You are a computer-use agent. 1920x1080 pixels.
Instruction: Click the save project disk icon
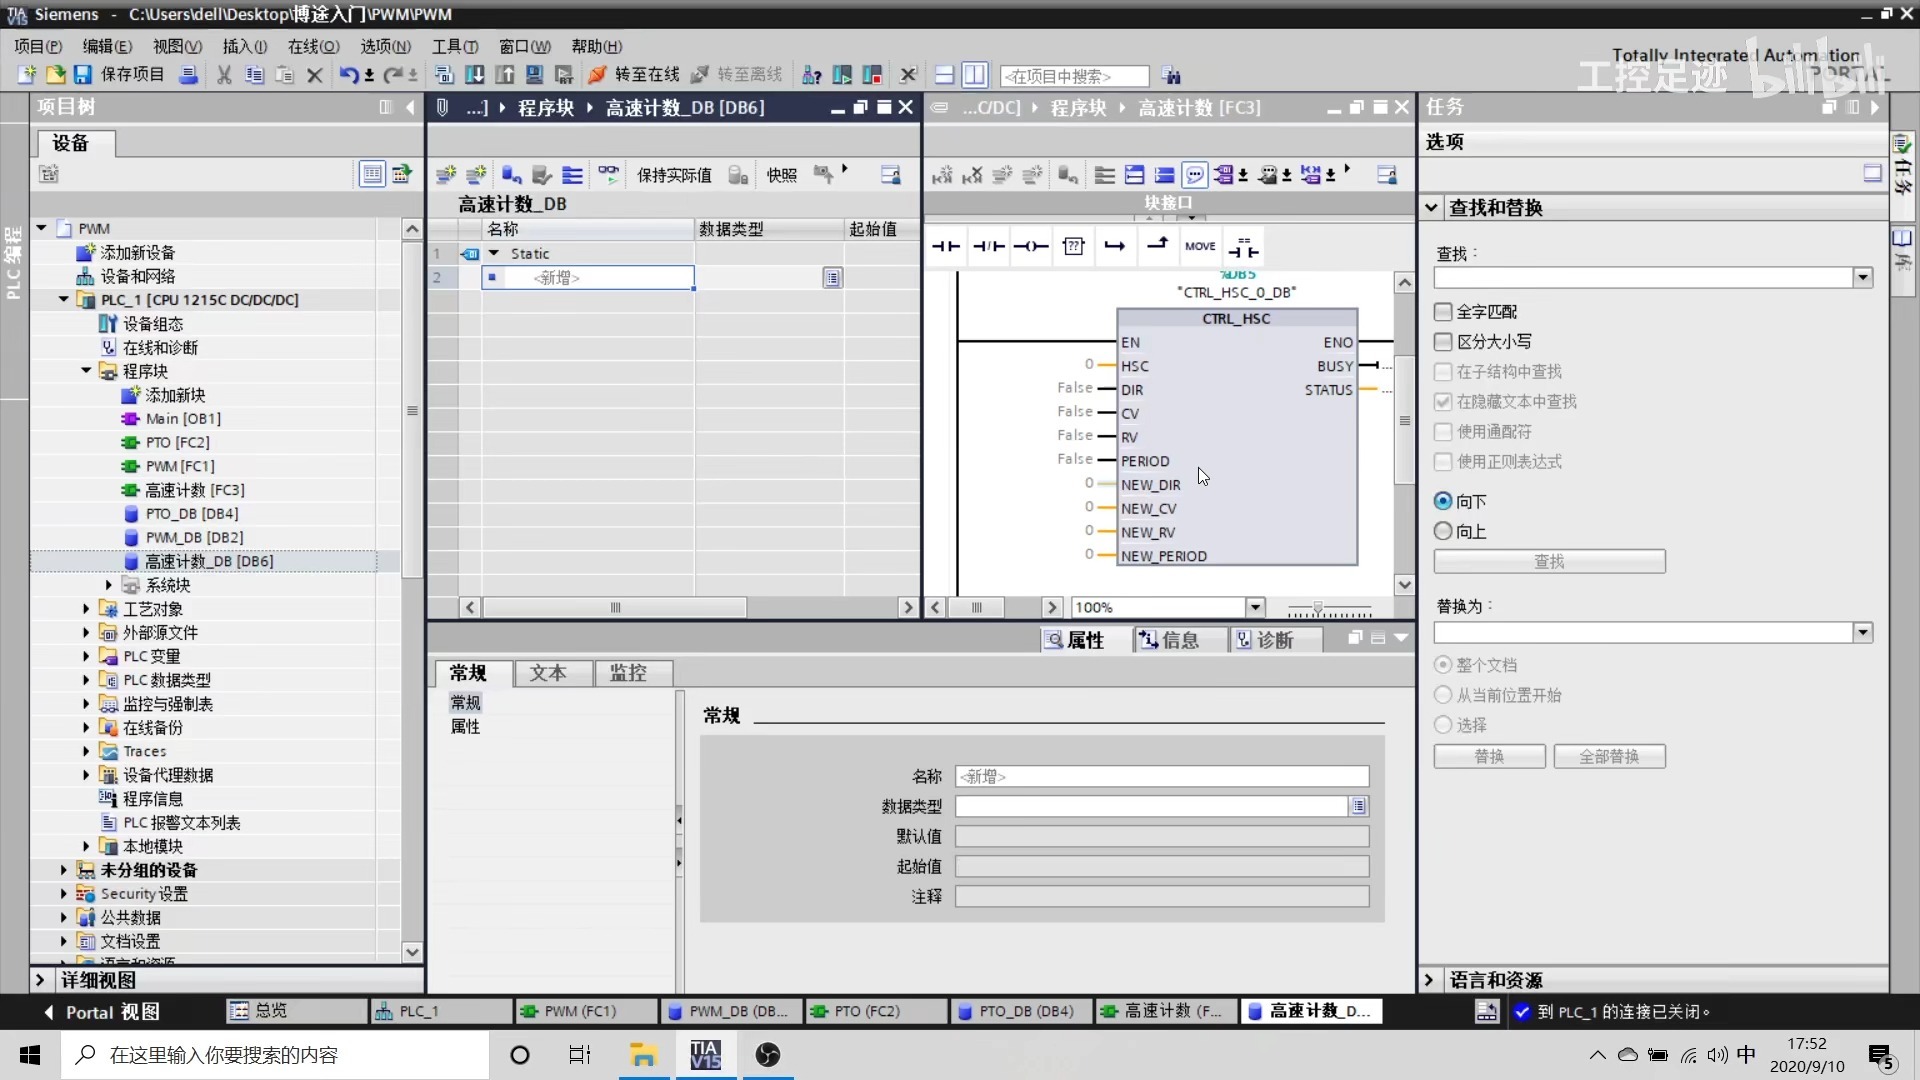pos(83,75)
